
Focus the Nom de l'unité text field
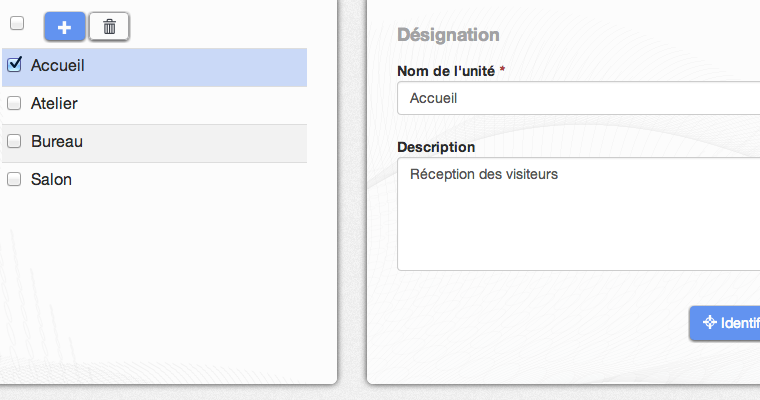(x=579, y=98)
